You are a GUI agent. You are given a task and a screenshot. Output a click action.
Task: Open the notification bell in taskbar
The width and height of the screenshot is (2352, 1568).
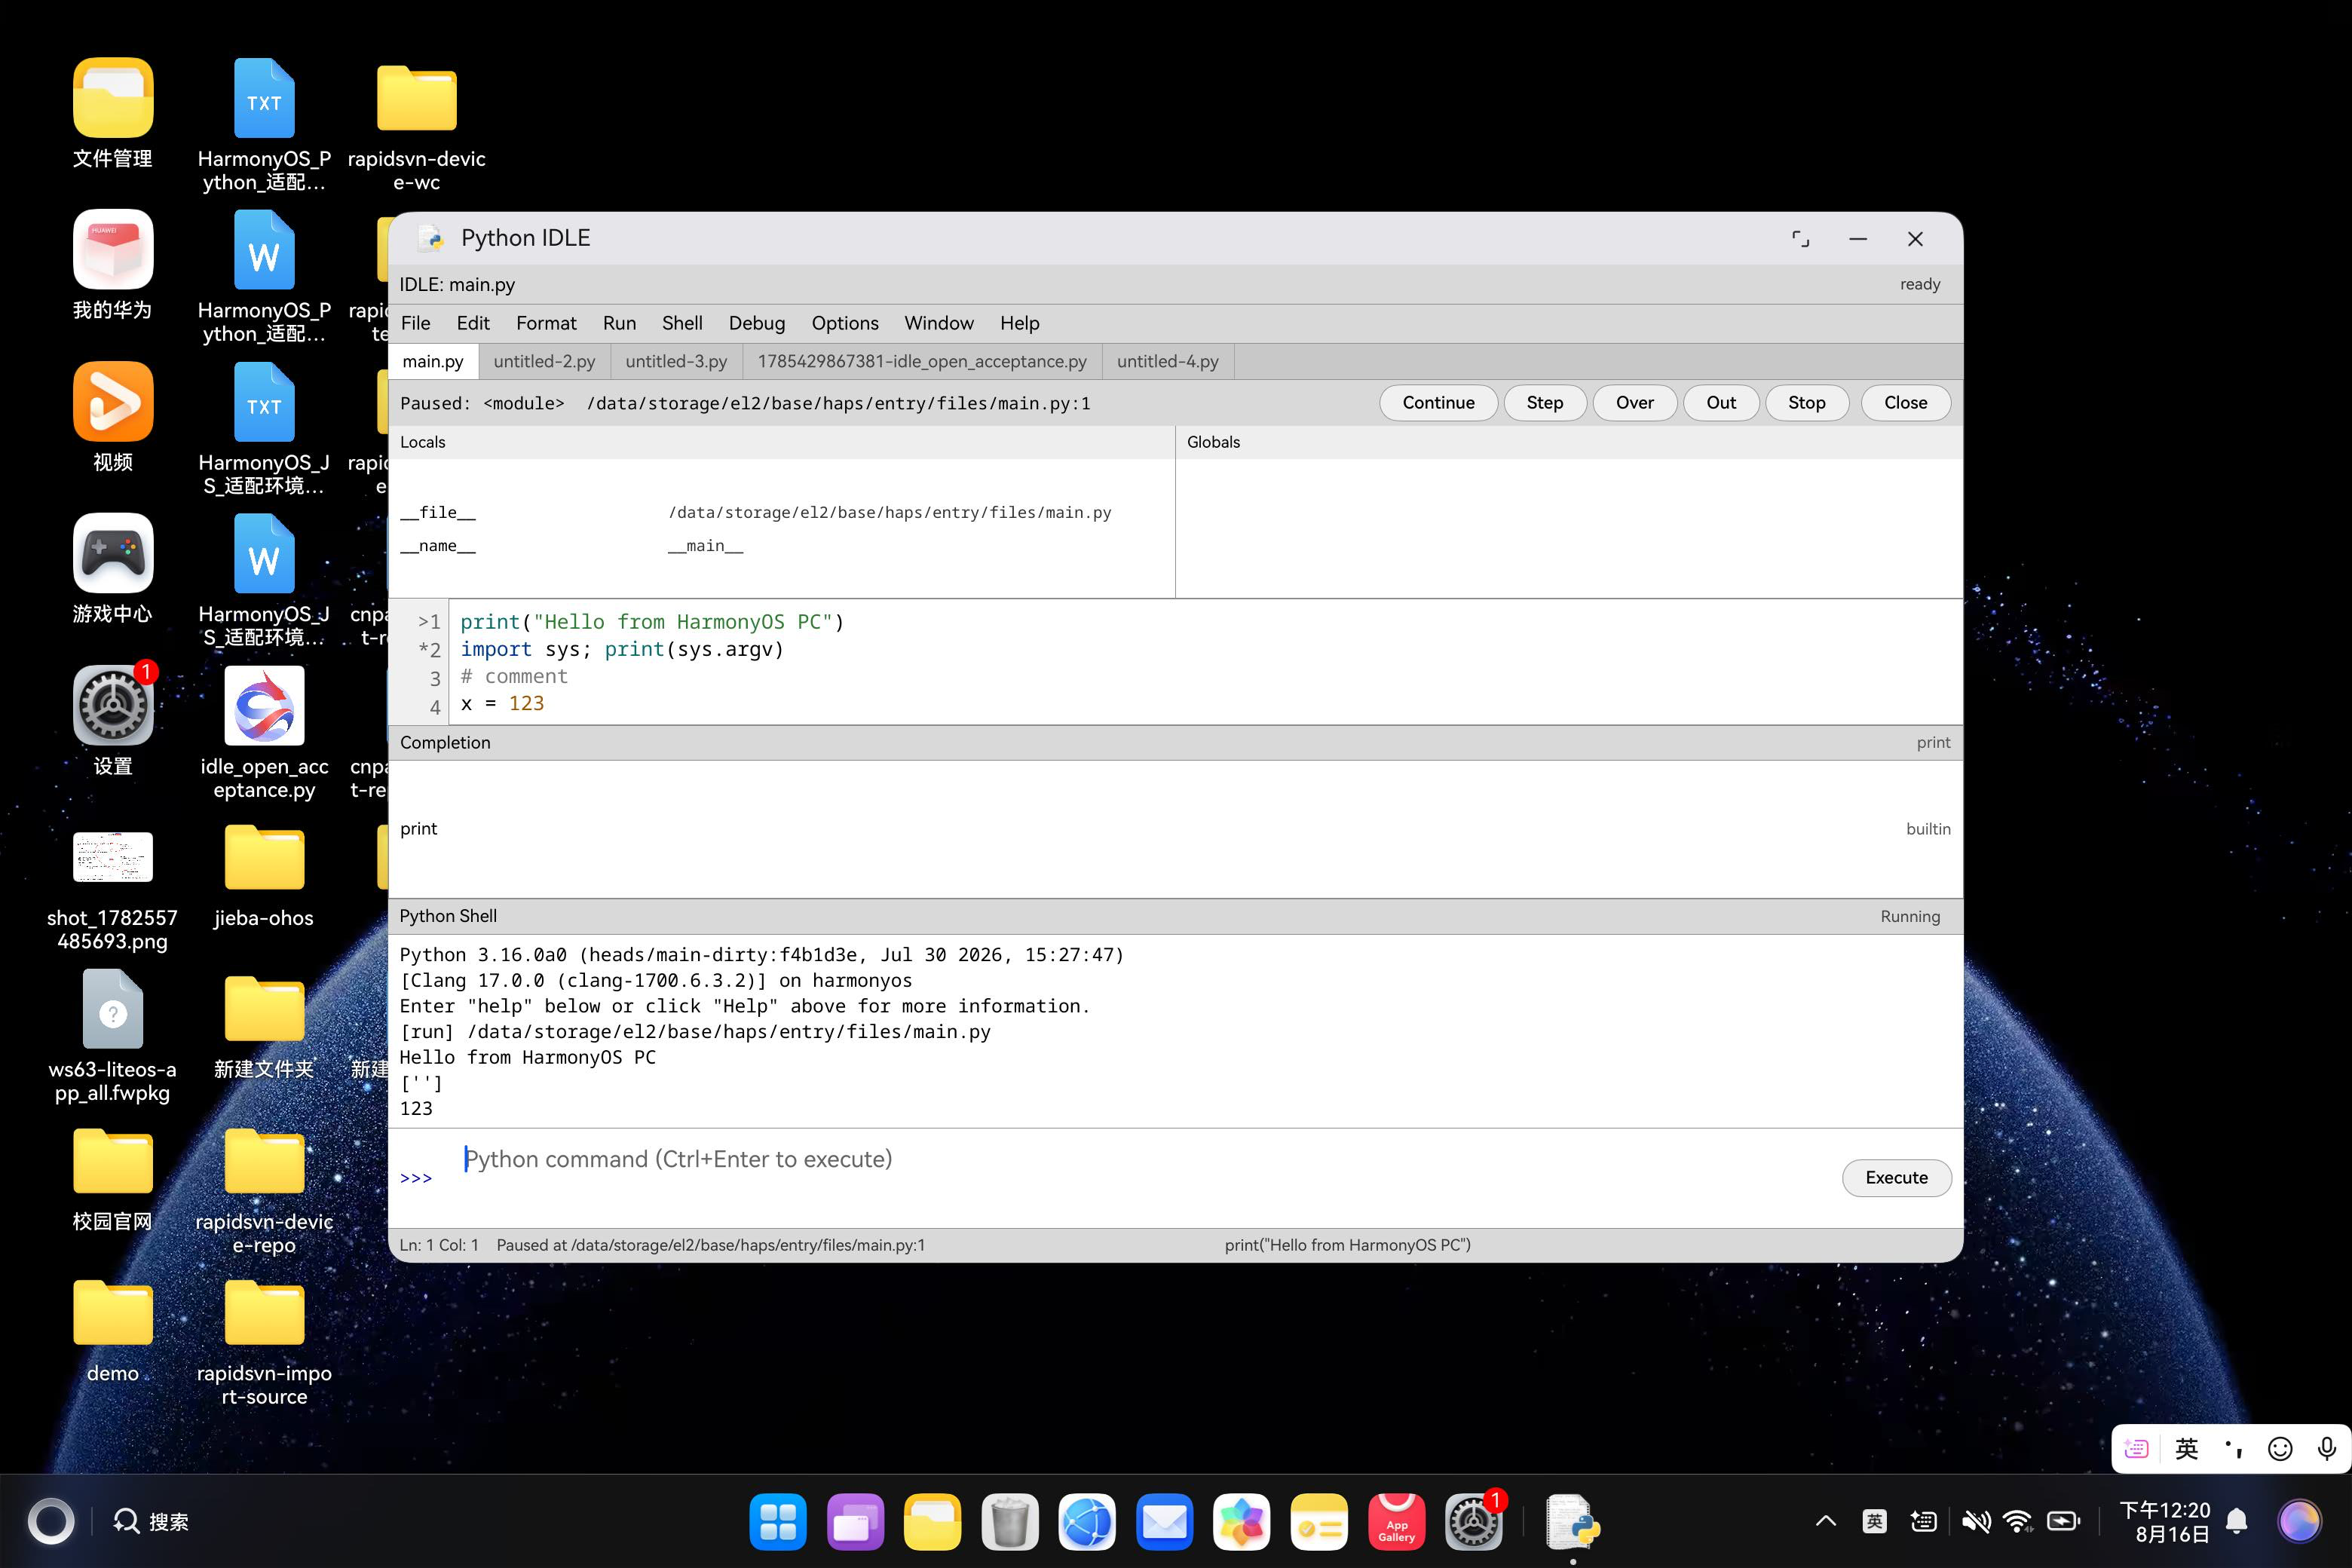pos(2237,1522)
